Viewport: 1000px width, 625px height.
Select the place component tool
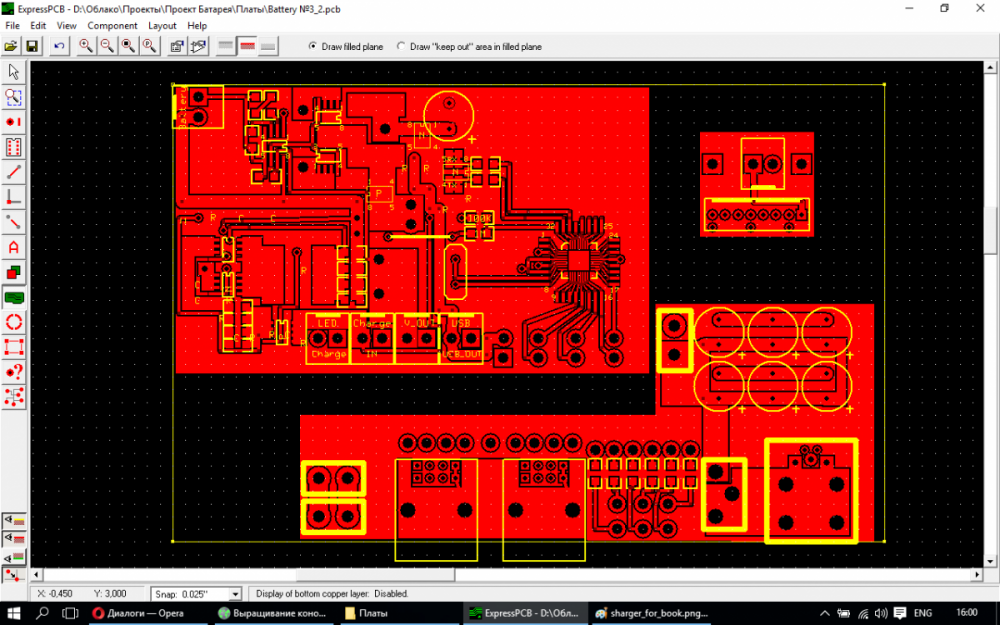pyautogui.click(x=13, y=147)
